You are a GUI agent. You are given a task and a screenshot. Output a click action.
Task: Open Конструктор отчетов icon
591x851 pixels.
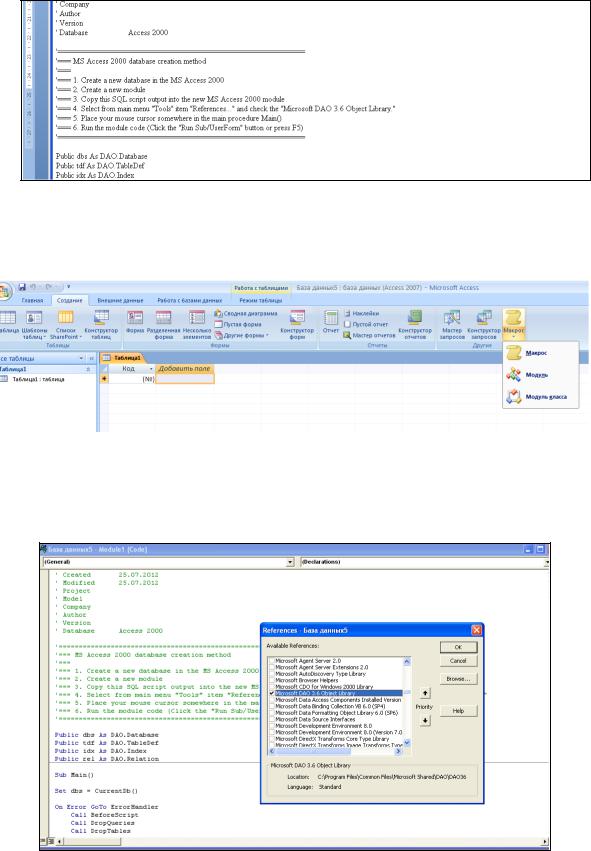pyautogui.click(x=415, y=325)
